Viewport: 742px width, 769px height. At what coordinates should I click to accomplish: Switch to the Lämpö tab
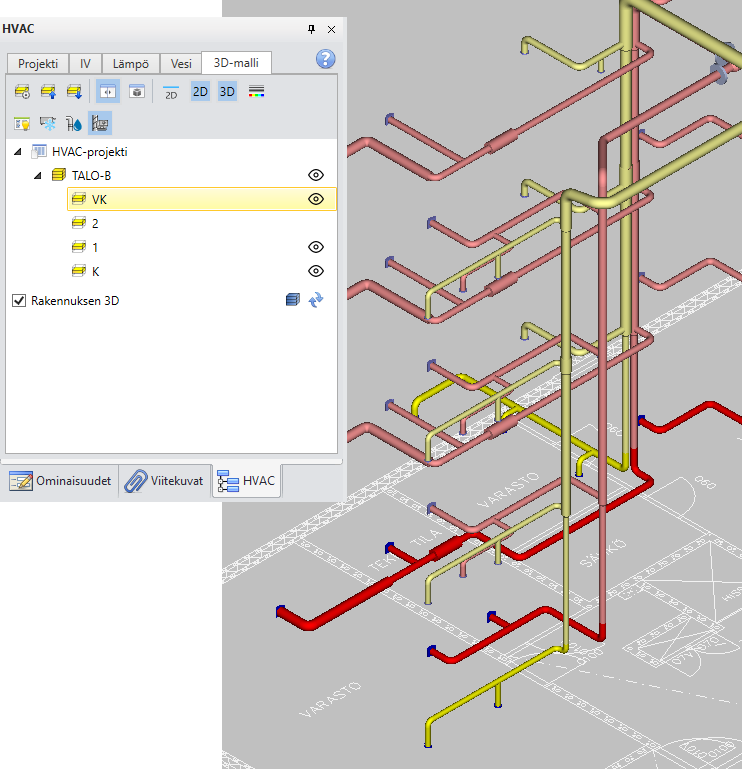[131, 63]
